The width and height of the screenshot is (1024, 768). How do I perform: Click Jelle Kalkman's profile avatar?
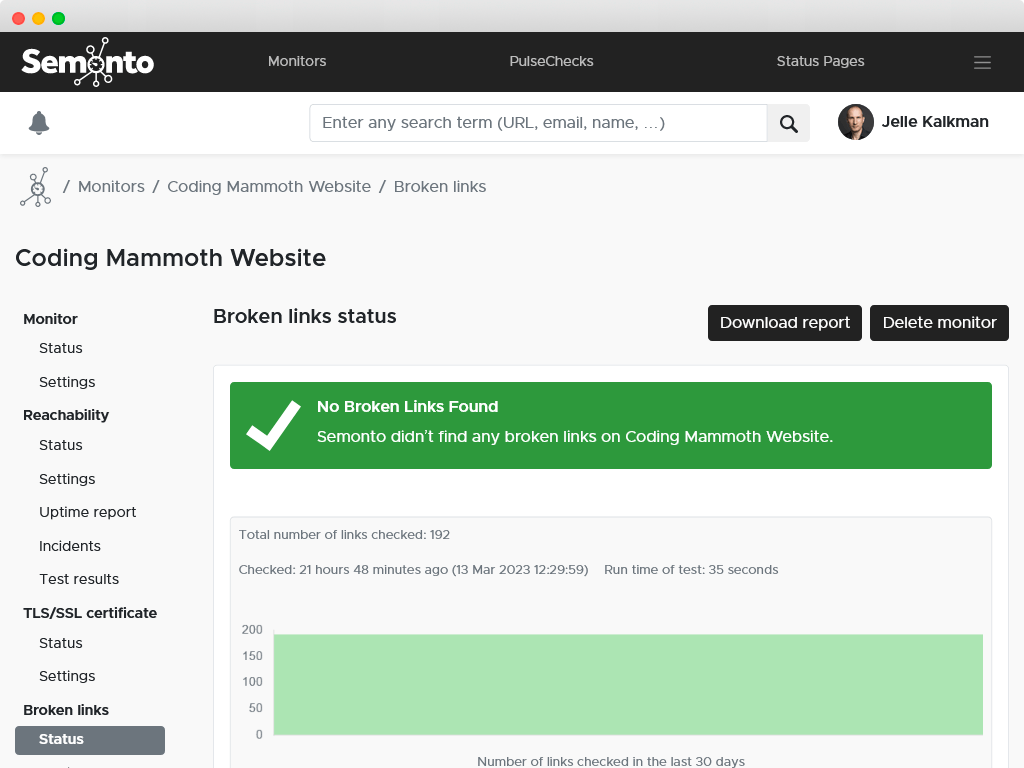click(x=856, y=122)
